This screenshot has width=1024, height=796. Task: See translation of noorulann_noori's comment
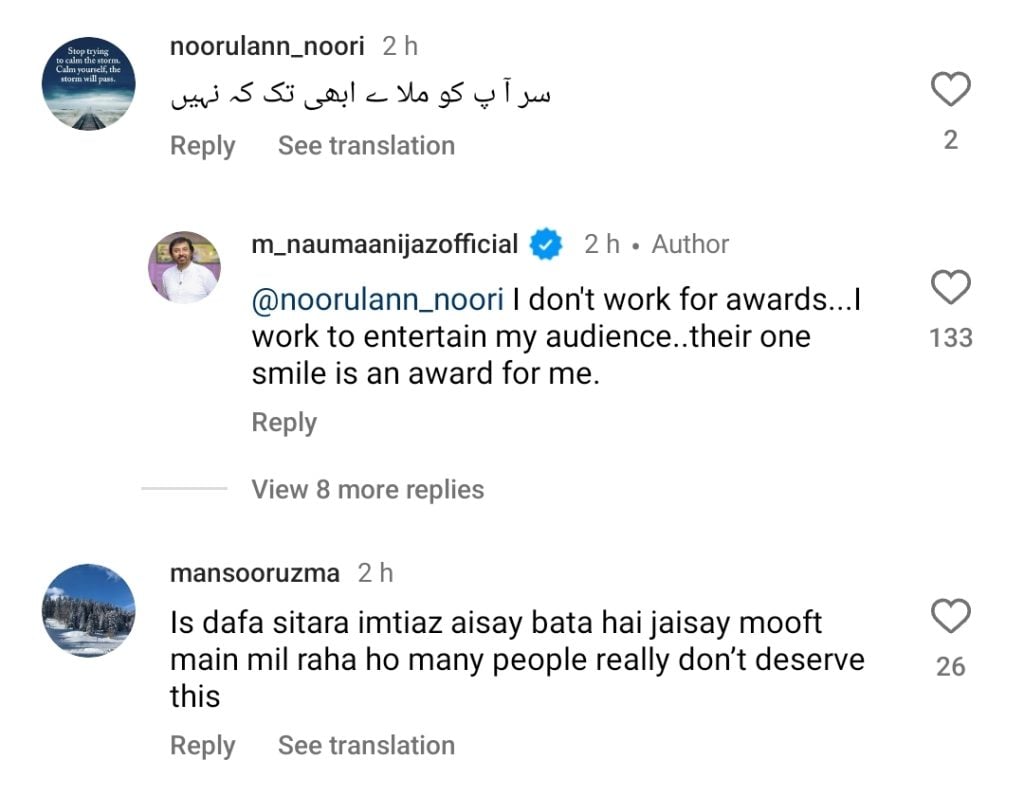pos(366,146)
